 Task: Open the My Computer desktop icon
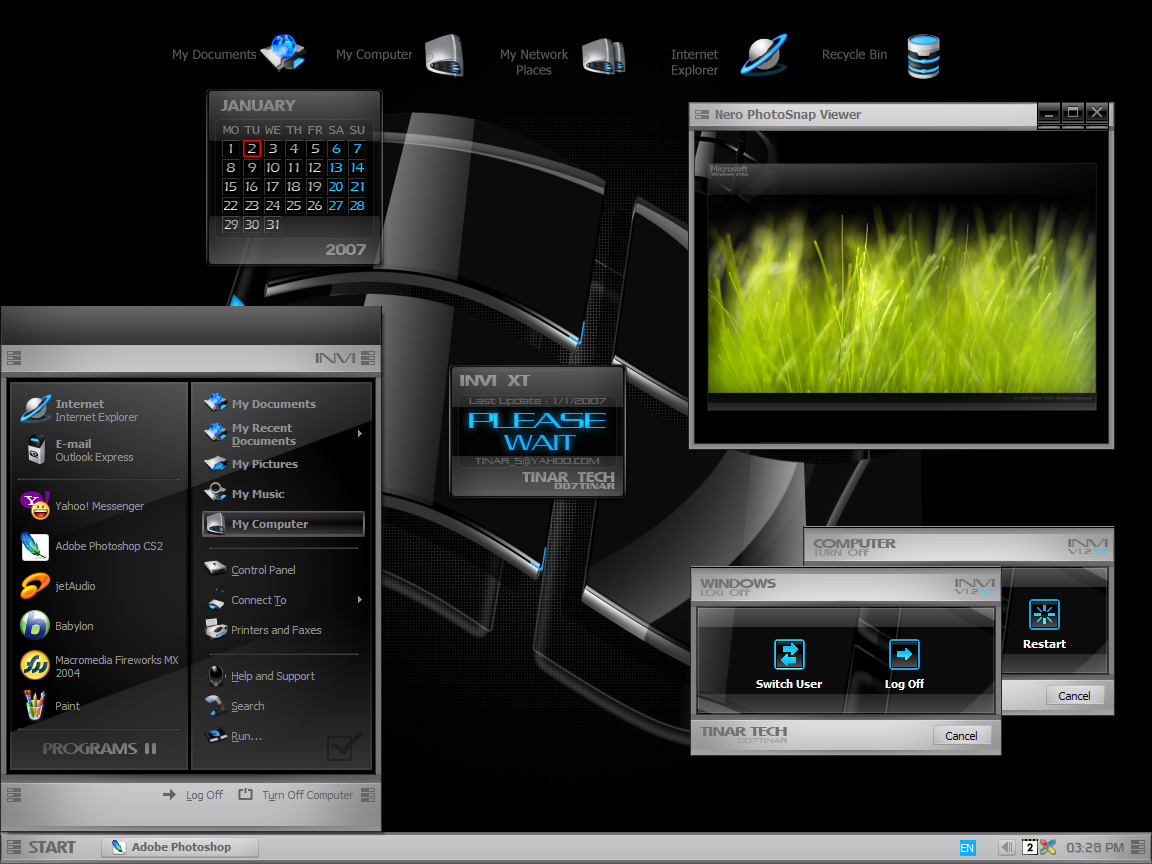[443, 55]
